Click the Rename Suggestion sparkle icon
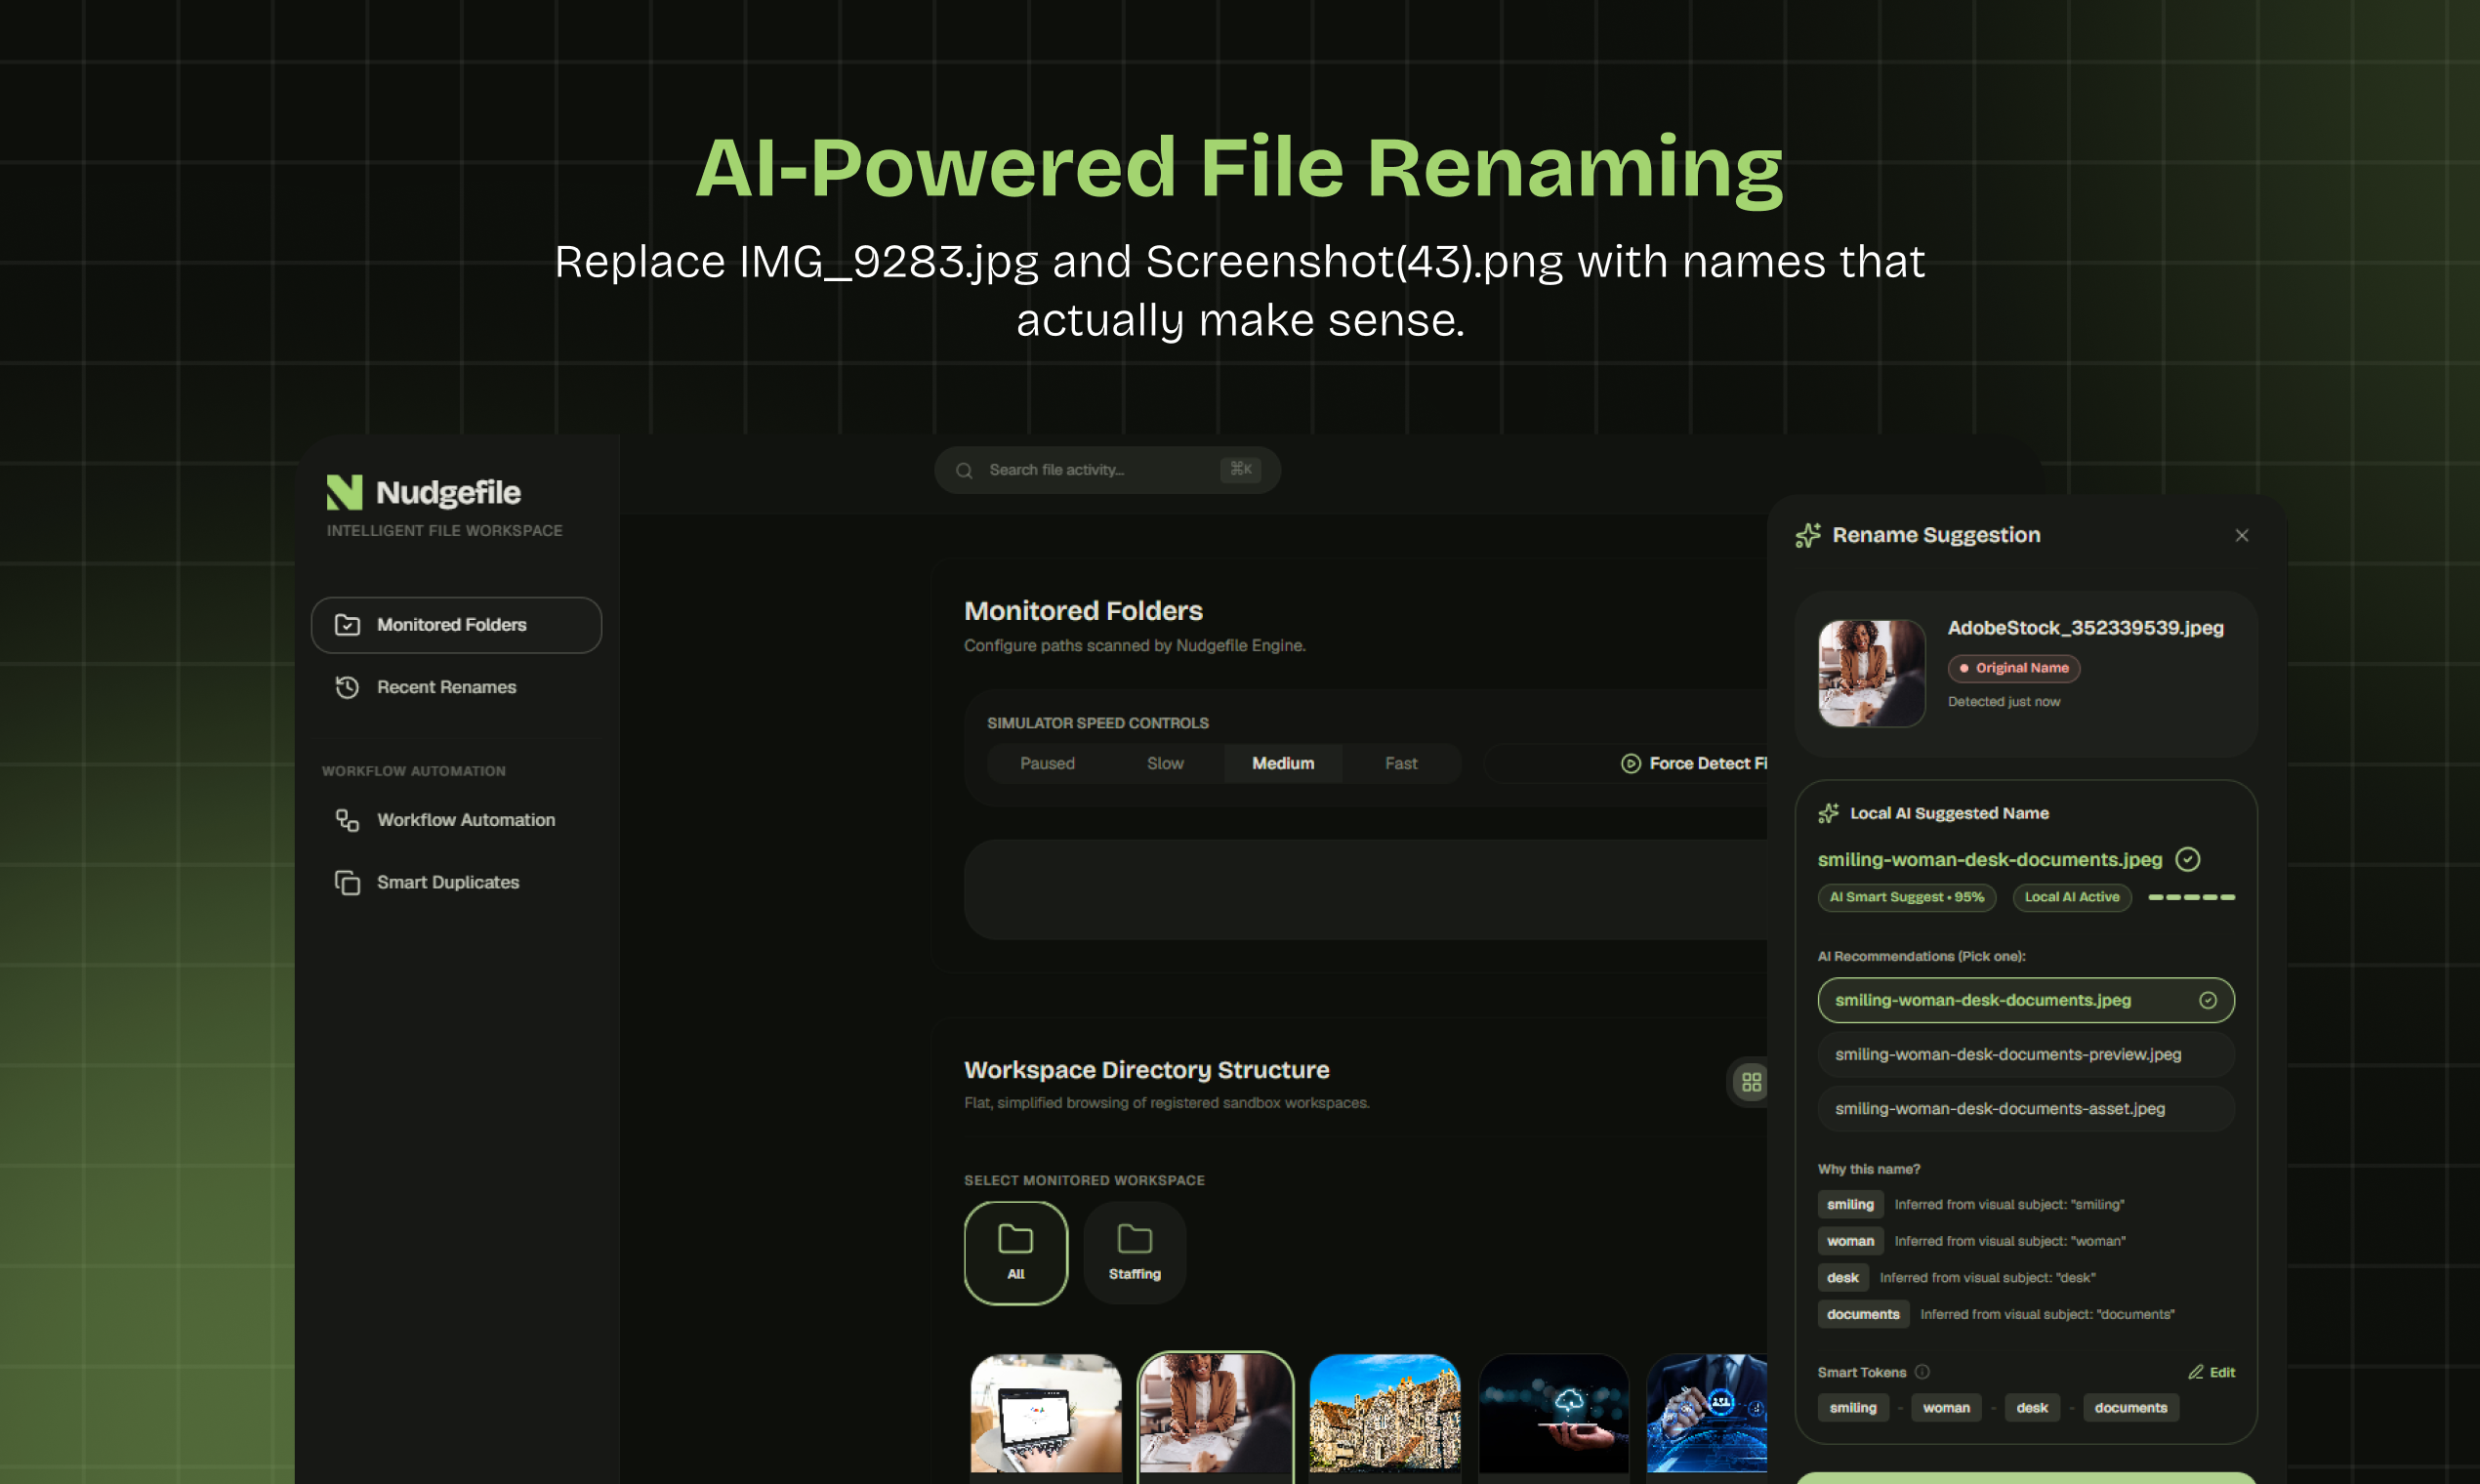Viewport: 2480px width, 1484px height. 1808,535
